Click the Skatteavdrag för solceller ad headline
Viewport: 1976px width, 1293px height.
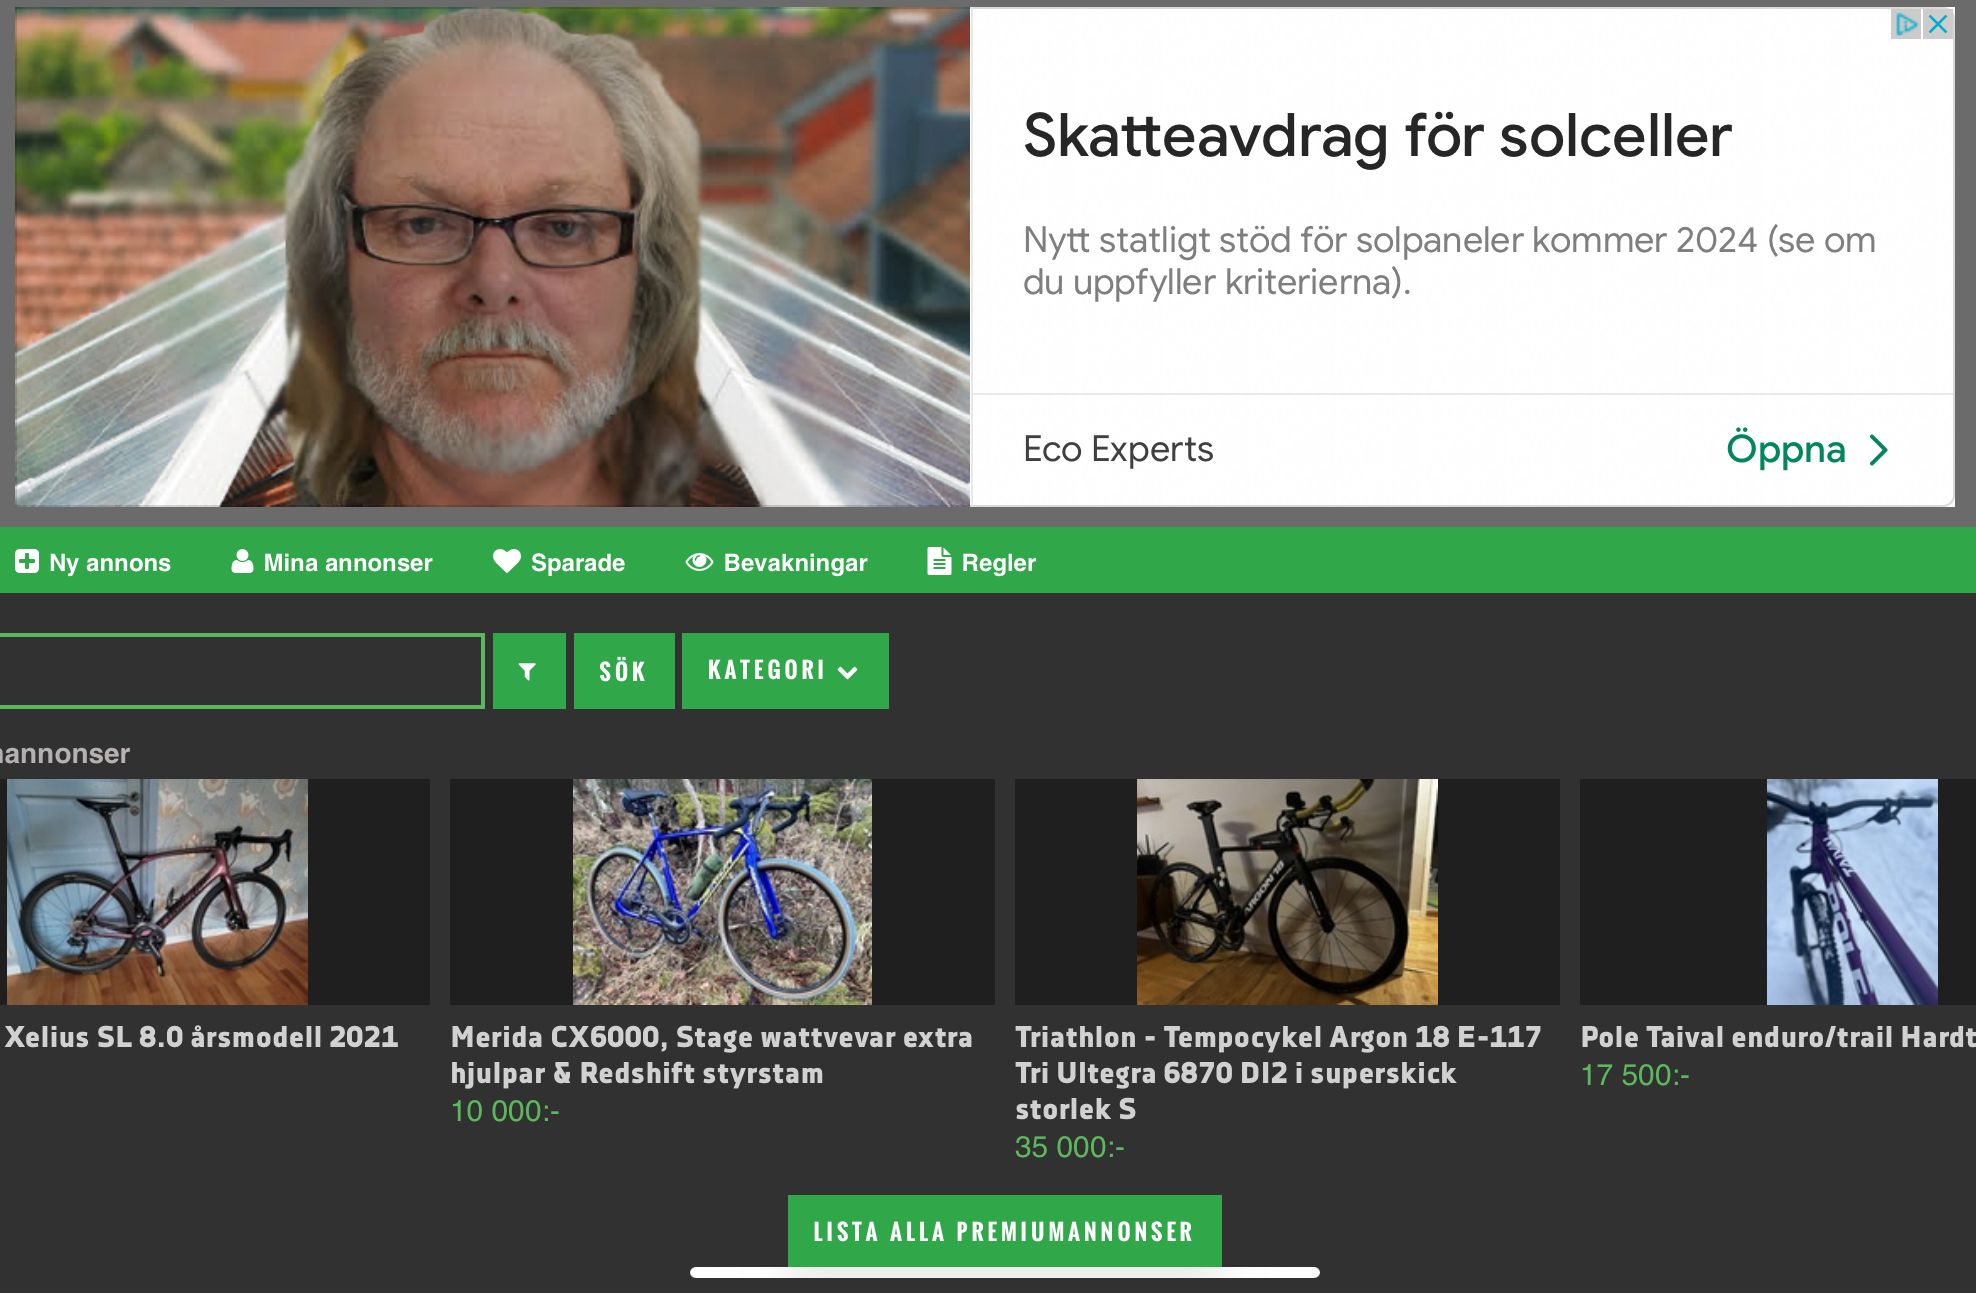click(1377, 136)
